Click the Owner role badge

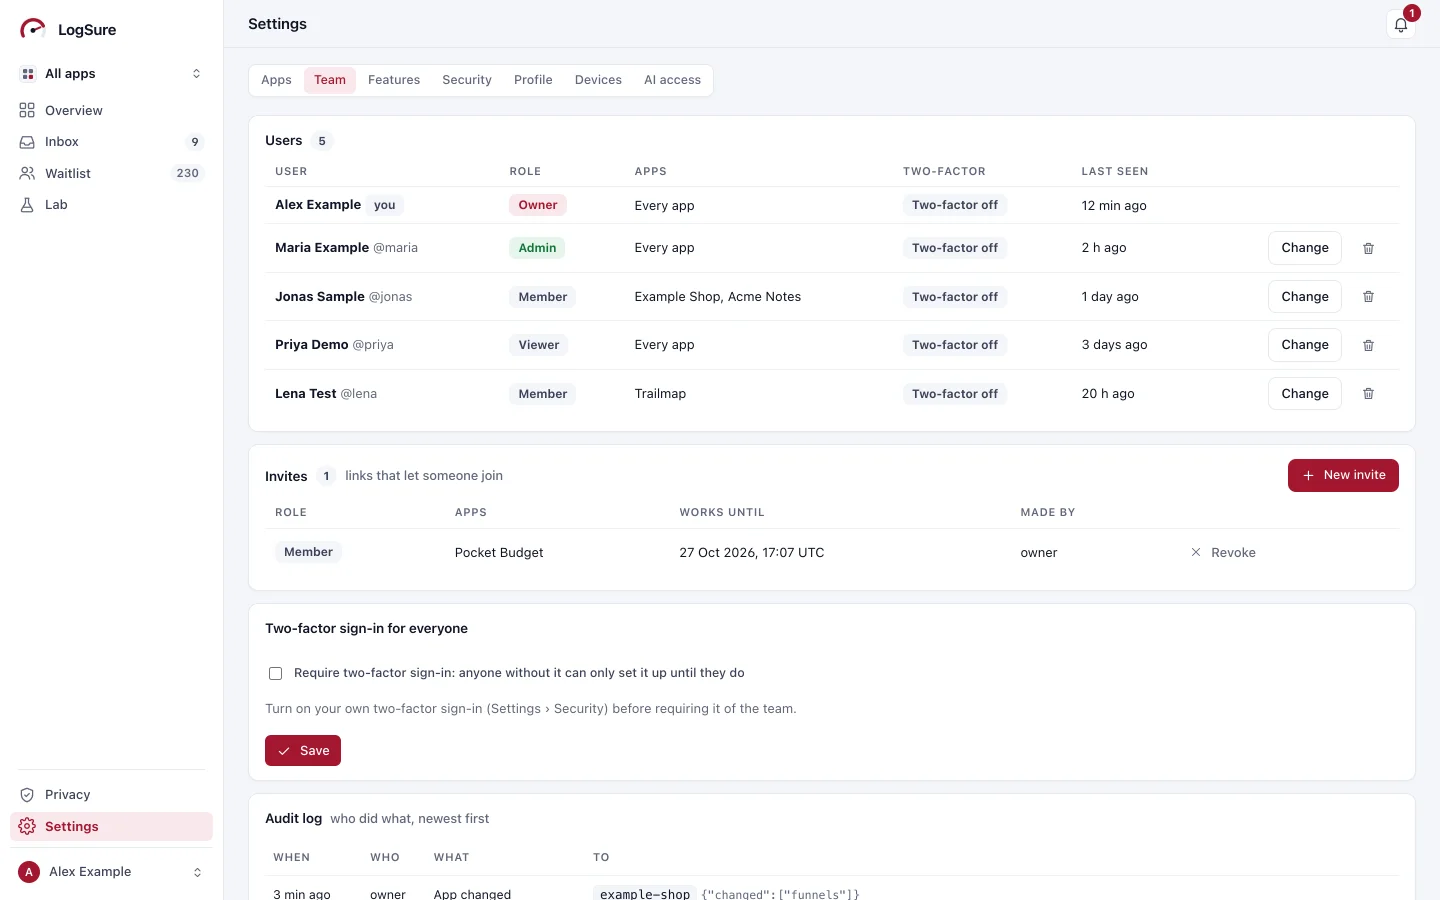click(x=538, y=205)
